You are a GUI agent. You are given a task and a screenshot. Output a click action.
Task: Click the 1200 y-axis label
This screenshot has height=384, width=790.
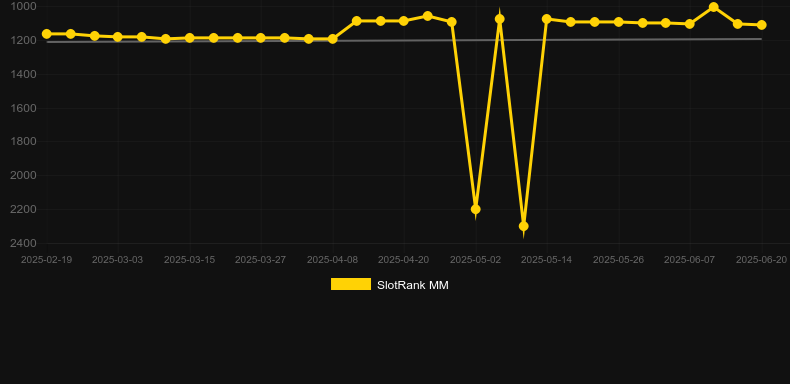point(23,40)
